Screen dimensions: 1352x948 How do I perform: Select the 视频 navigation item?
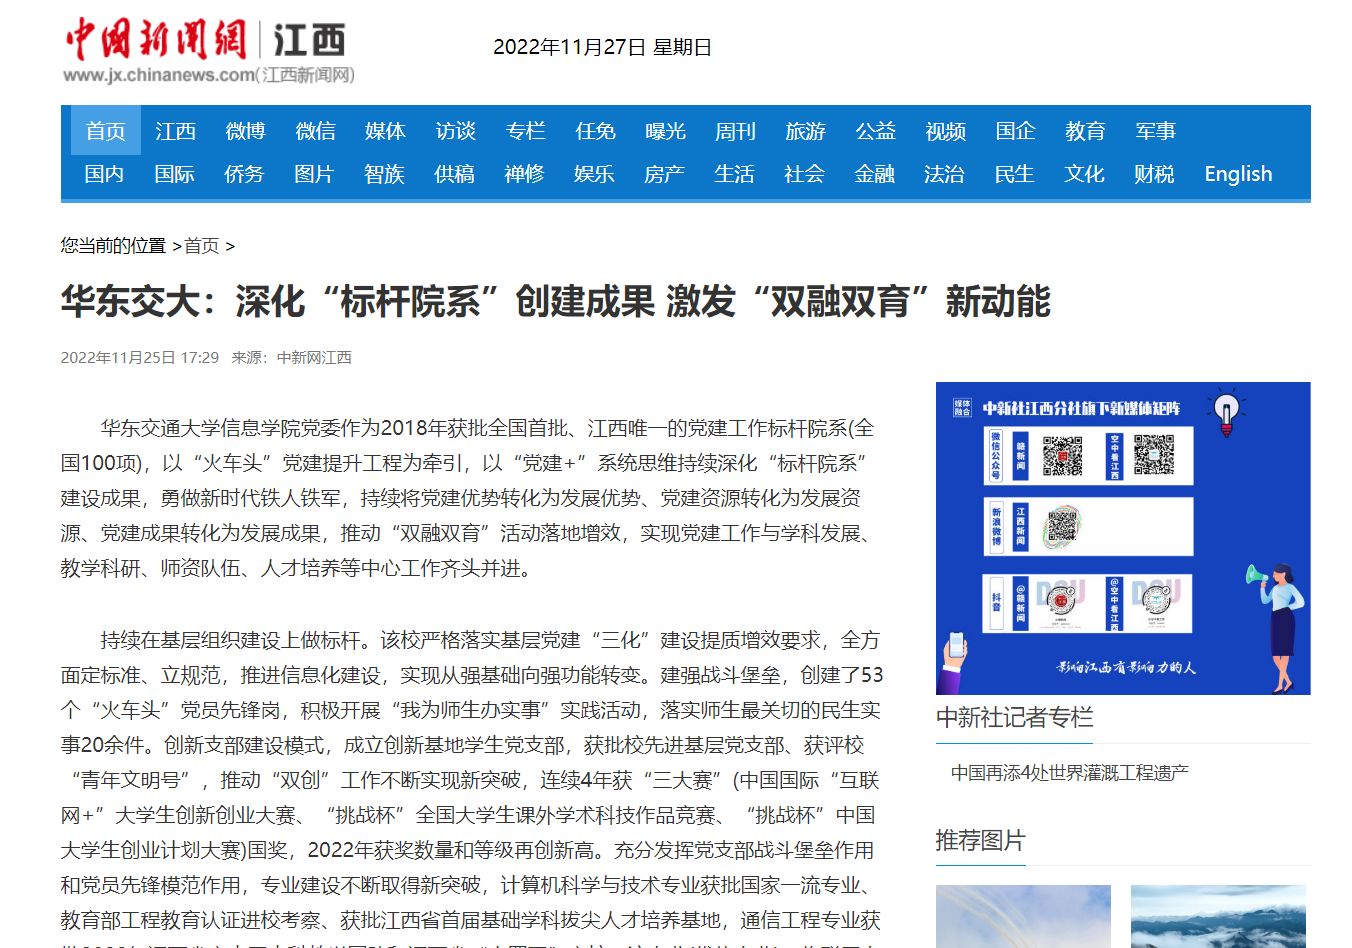point(945,131)
